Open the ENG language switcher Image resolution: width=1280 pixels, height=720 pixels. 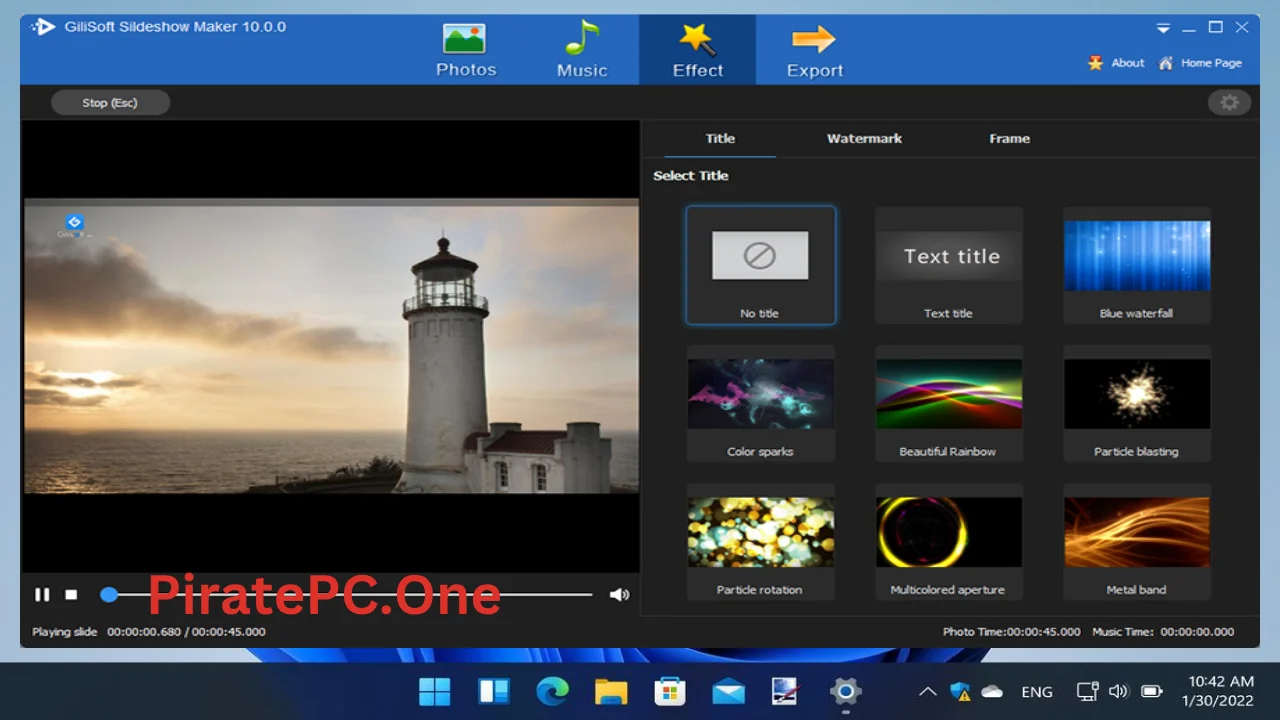pyautogui.click(x=1037, y=692)
